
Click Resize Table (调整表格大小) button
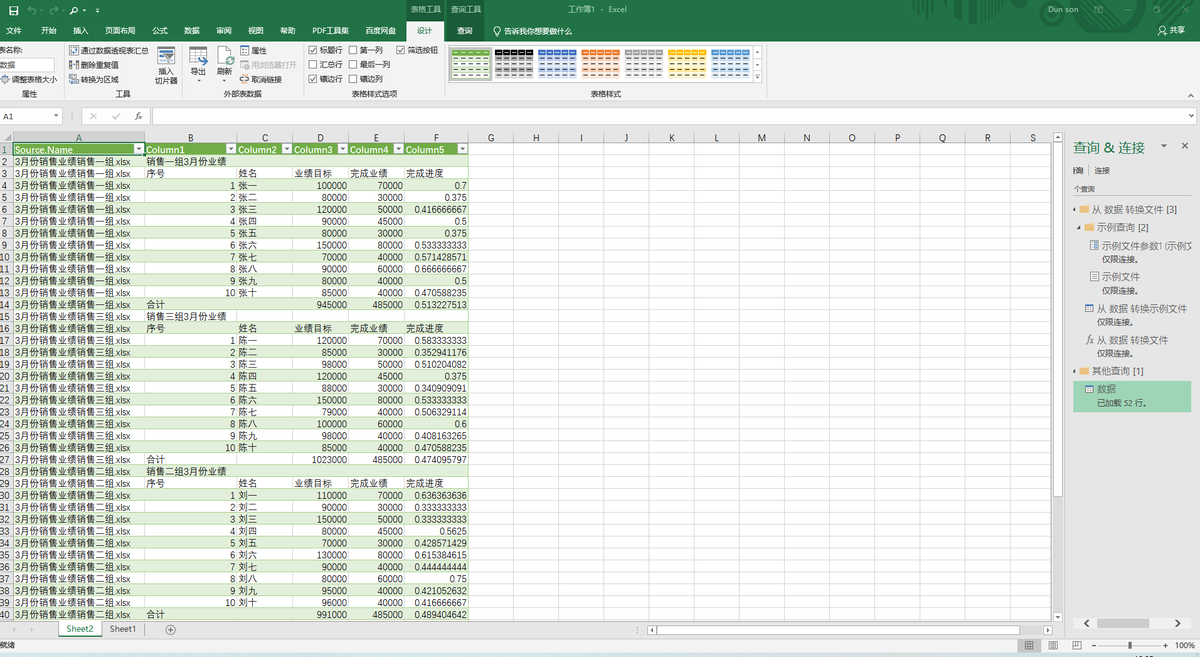click(29, 79)
